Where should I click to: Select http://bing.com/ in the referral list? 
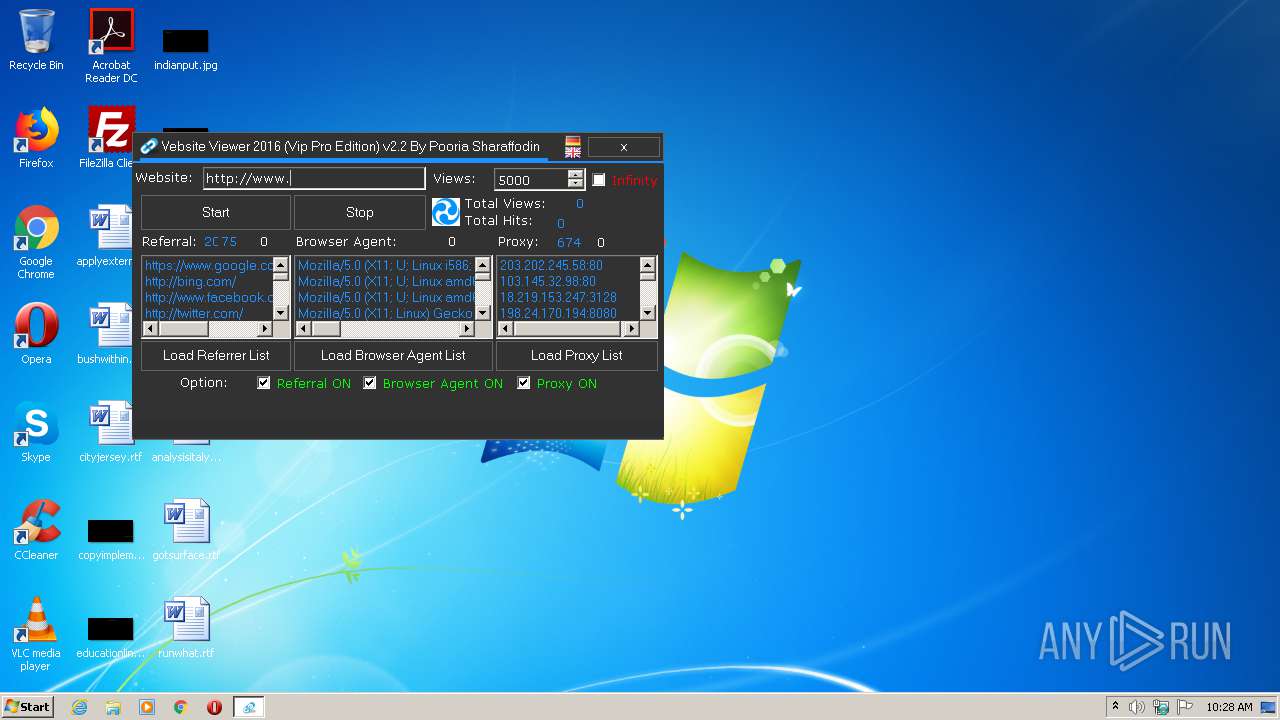tap(190, 282)
